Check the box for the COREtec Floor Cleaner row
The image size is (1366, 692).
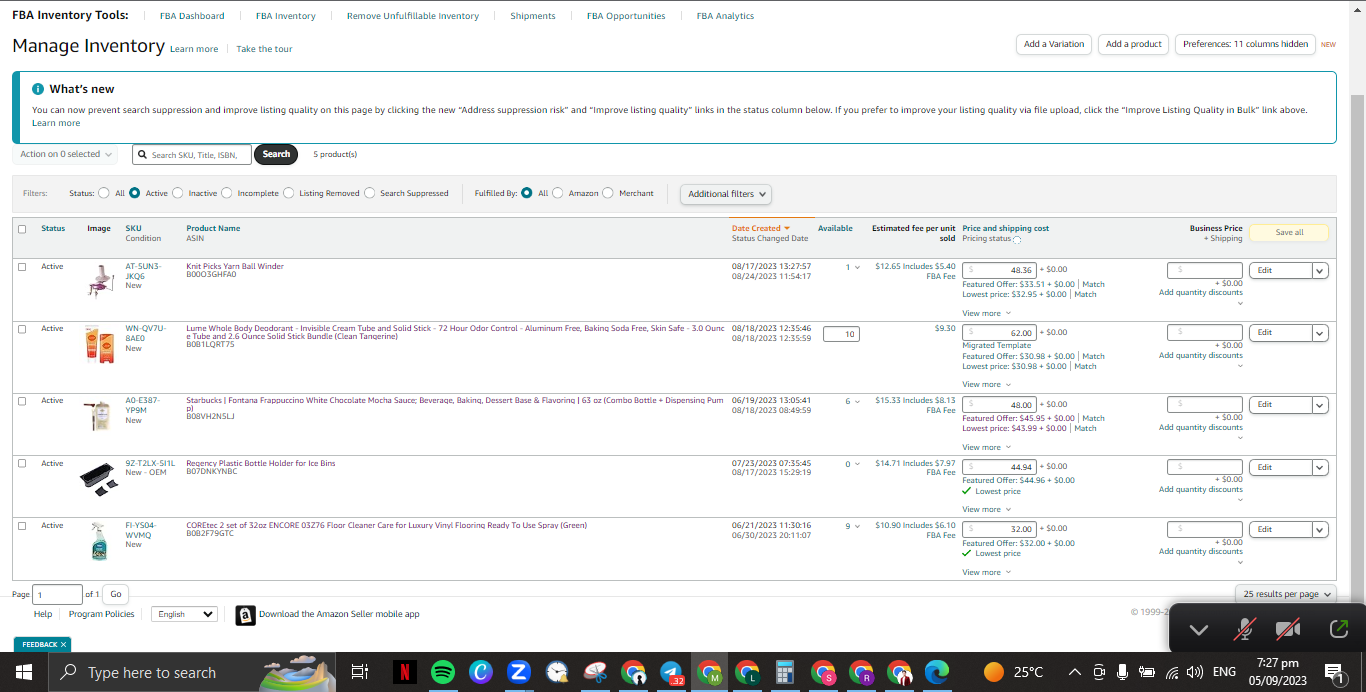click(x=22, y=526)
